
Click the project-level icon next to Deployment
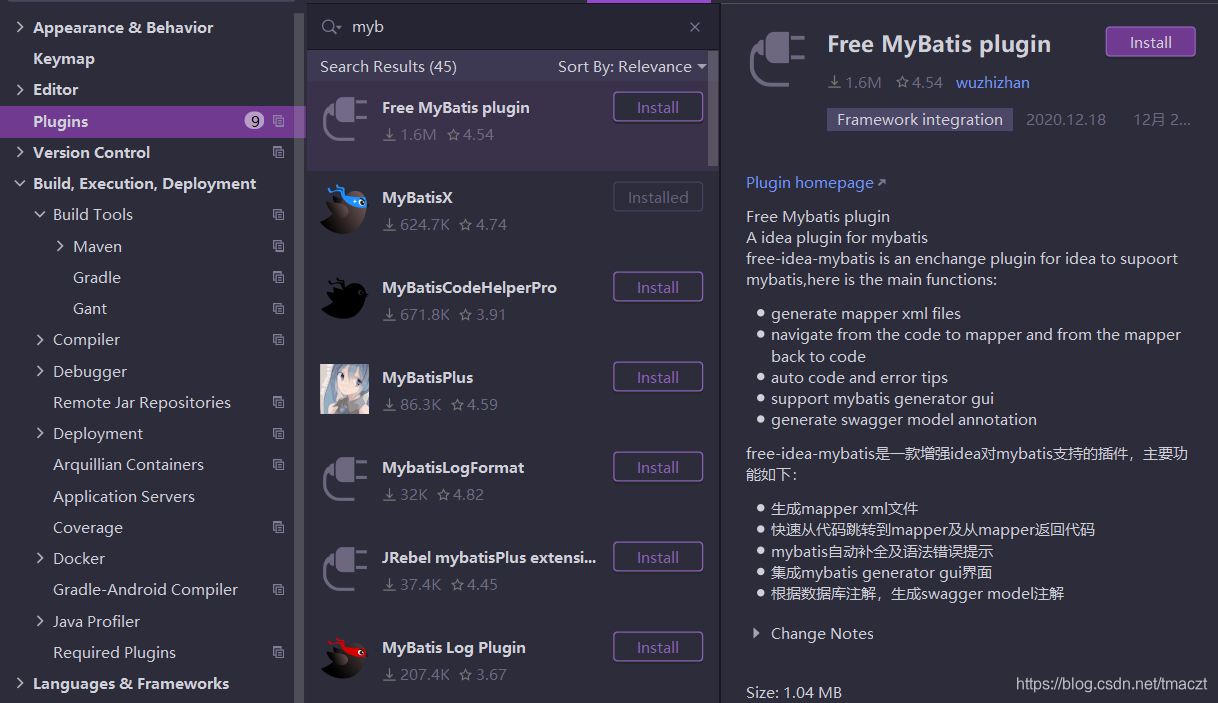click(279, 433)
